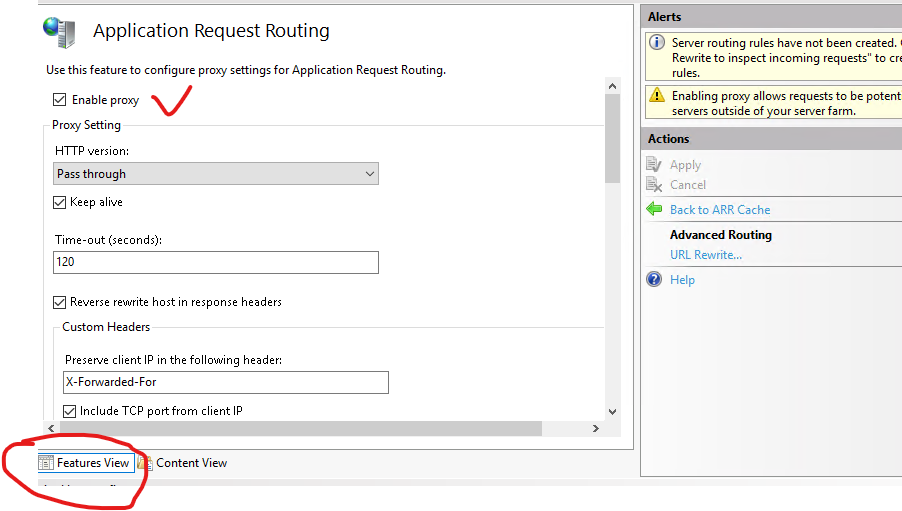Toggle Reverse rewrite host in response headers
The width and height of the screenshot is (902, 511).
pos(59,302)
